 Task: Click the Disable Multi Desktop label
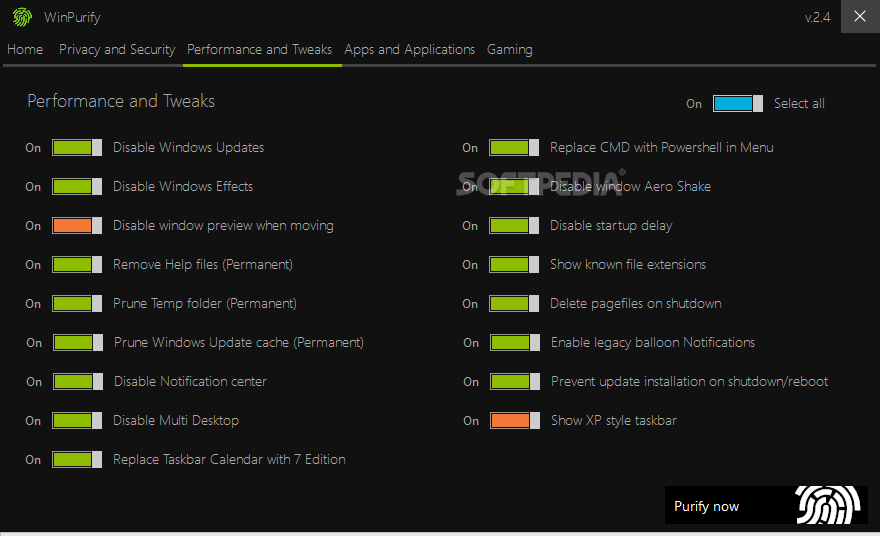tap(176, 420)
